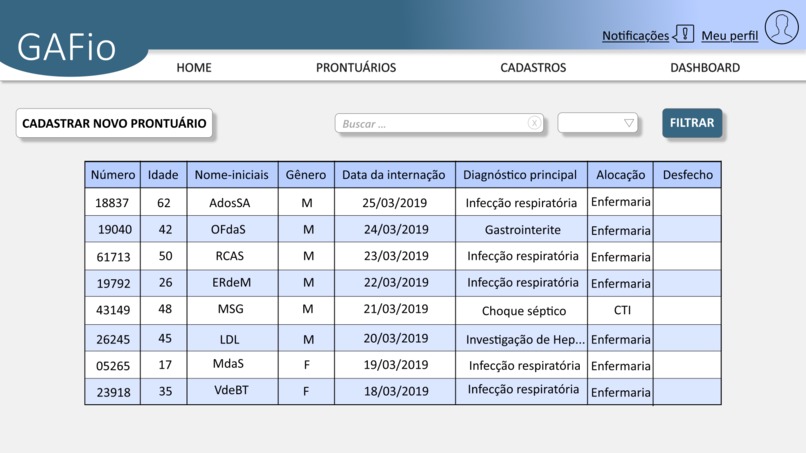Click admission date 23/03/2019
The image size is (806, 453).
[x=396, y=256]
